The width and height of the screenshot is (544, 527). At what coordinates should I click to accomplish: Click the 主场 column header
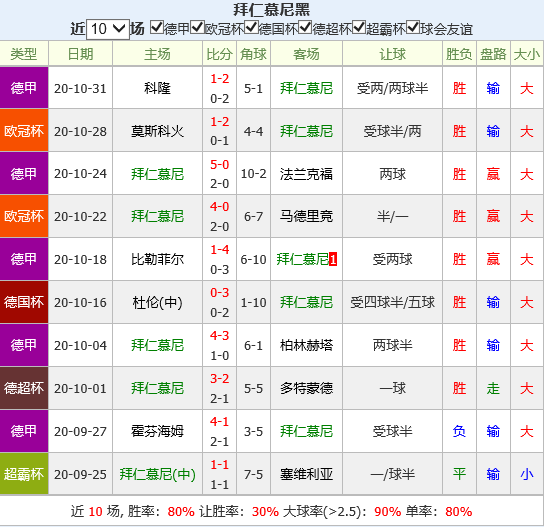pos(158,54)
